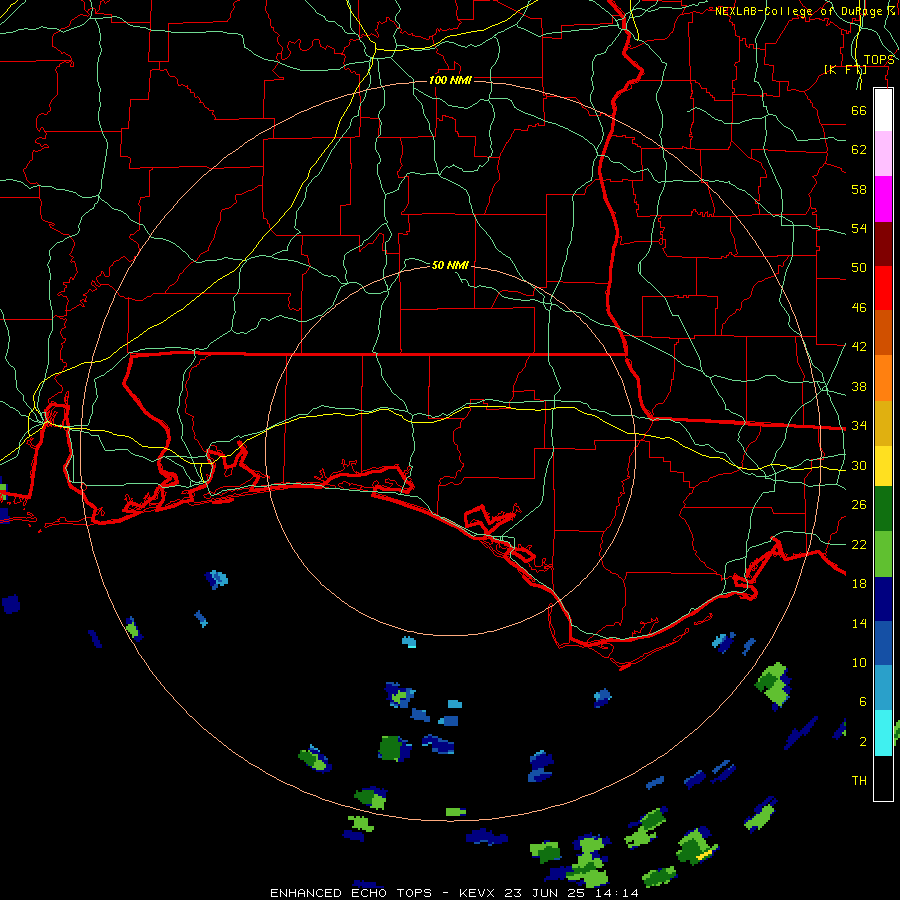Image resolution: width=900 pixels, height=900 pixels.
Task: Click the 2 scale value
Action: point(862,742)
